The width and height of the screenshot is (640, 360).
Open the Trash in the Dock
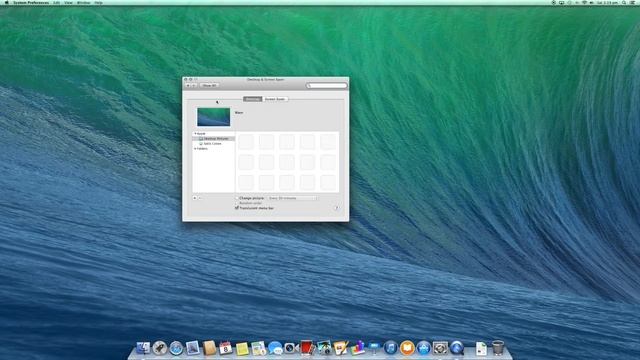[498, 348]
